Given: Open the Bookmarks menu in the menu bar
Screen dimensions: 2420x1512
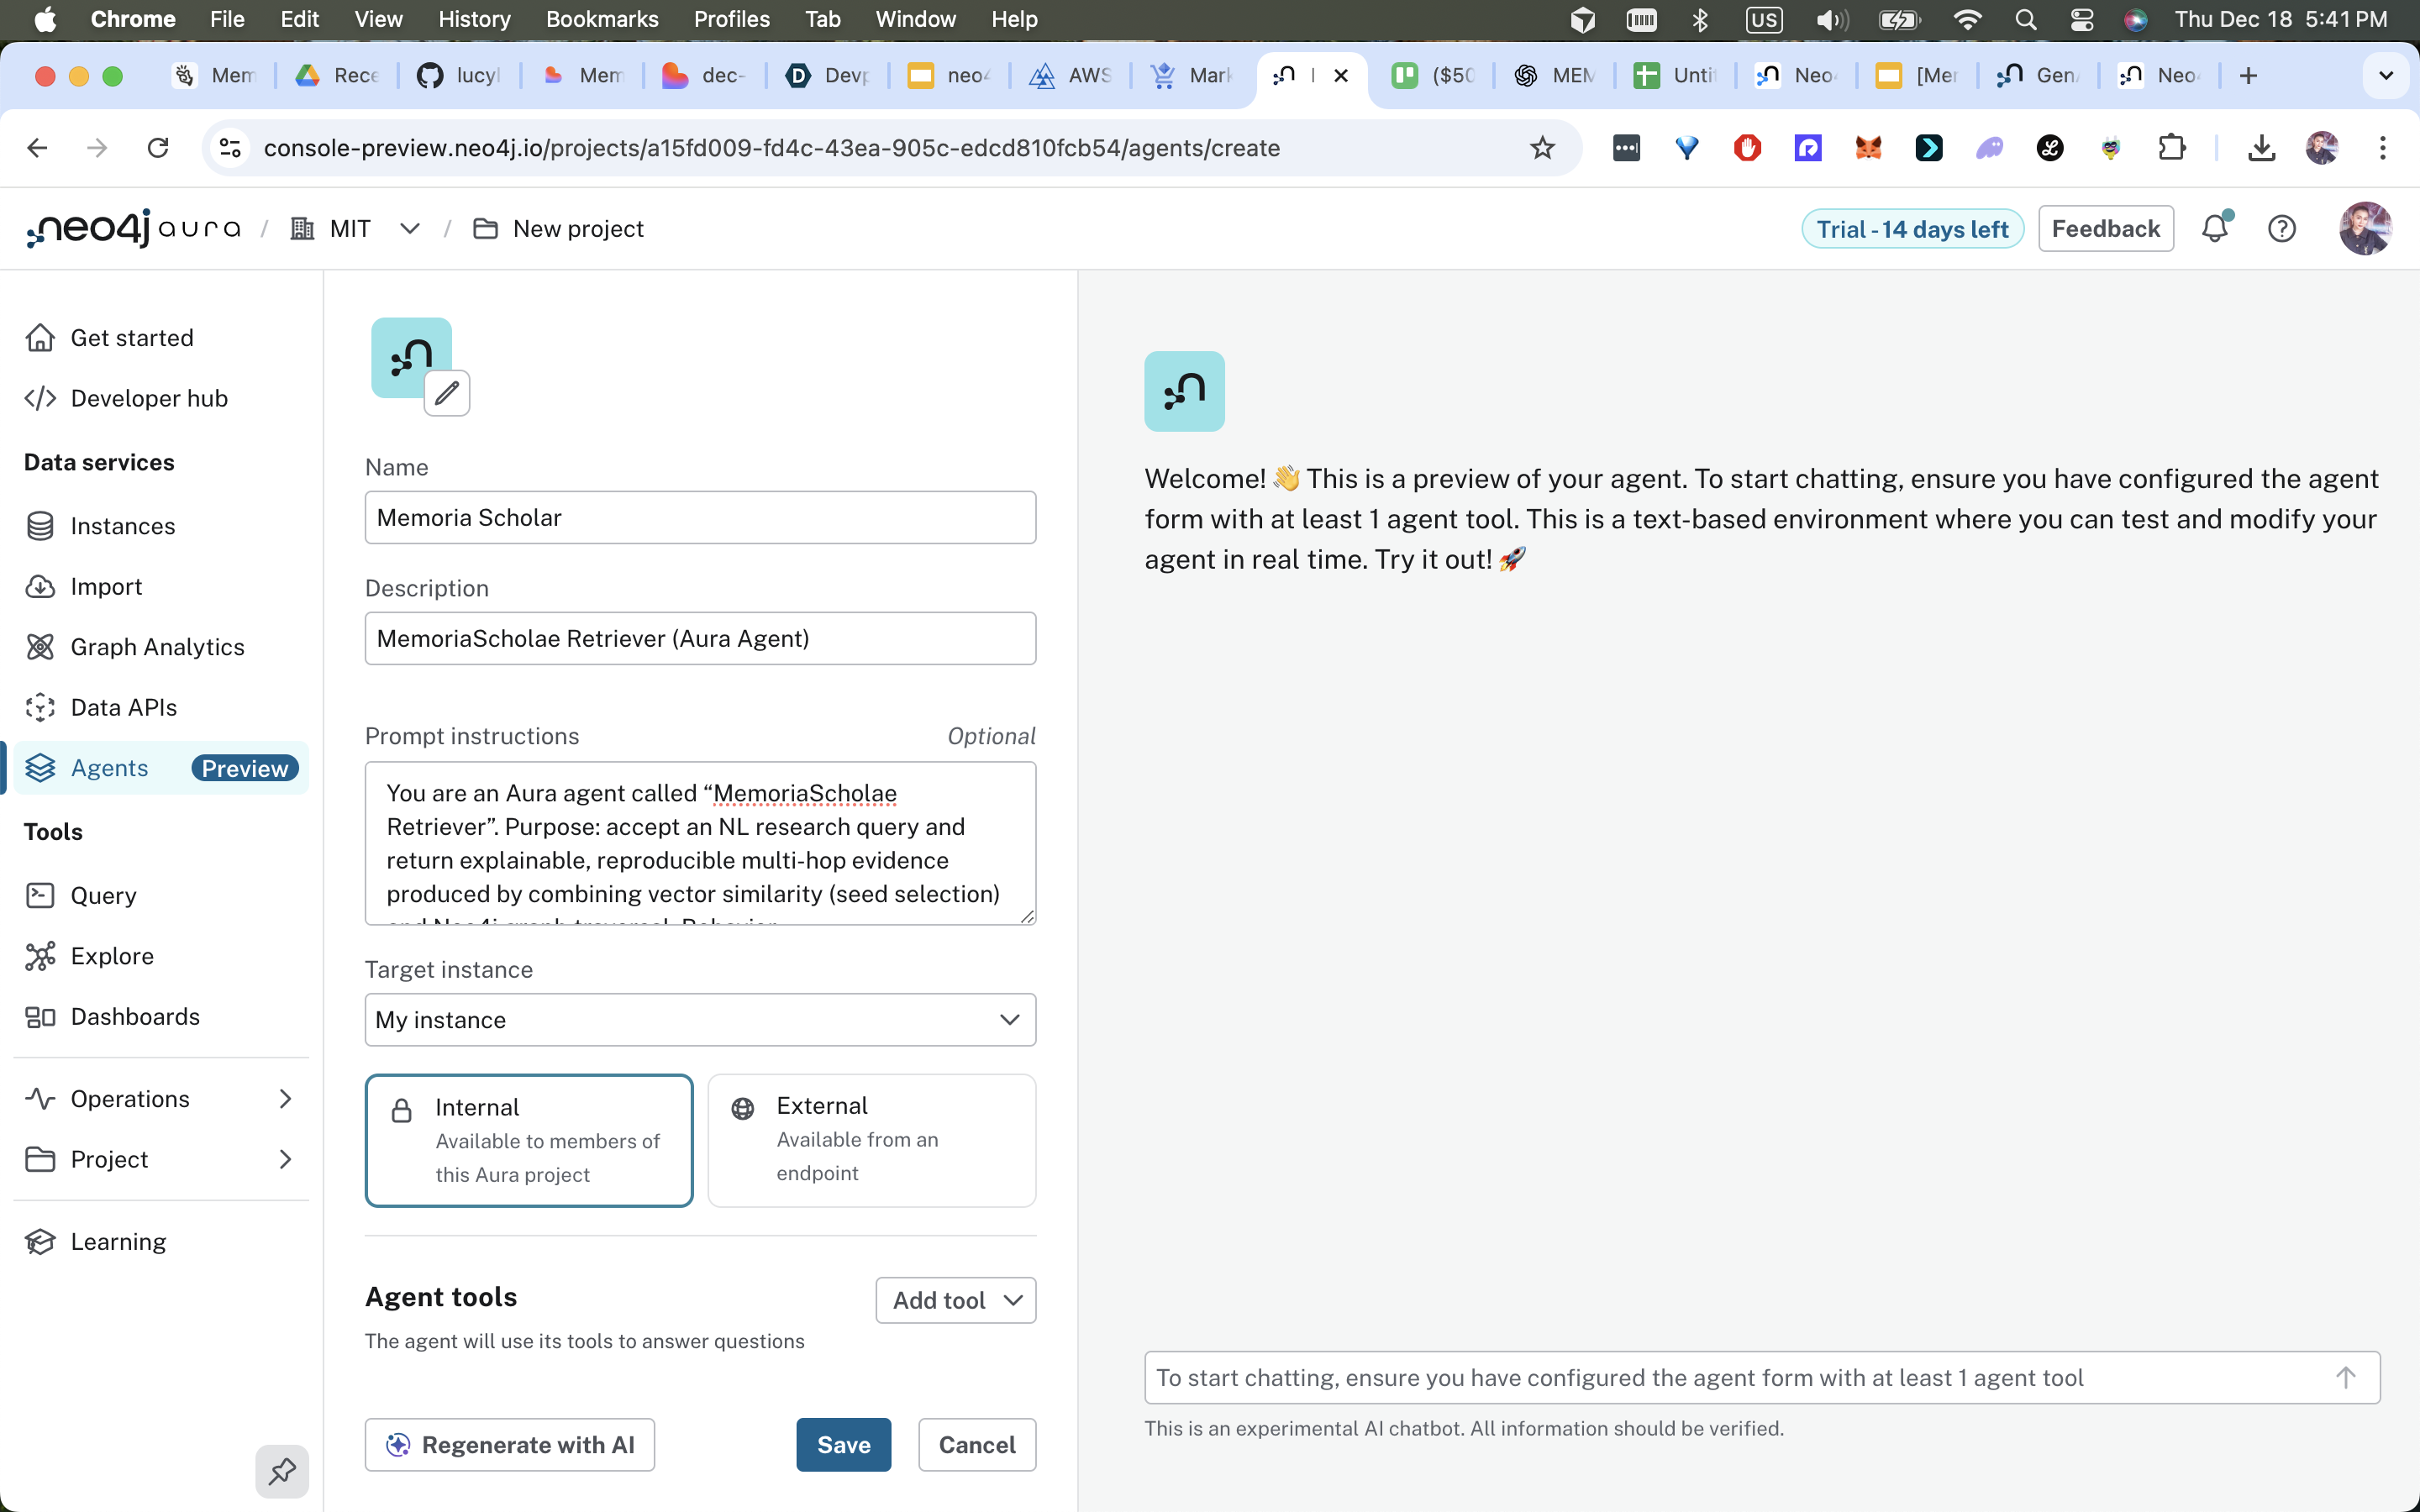Looking at the screenshot, I should click(601, 19).
